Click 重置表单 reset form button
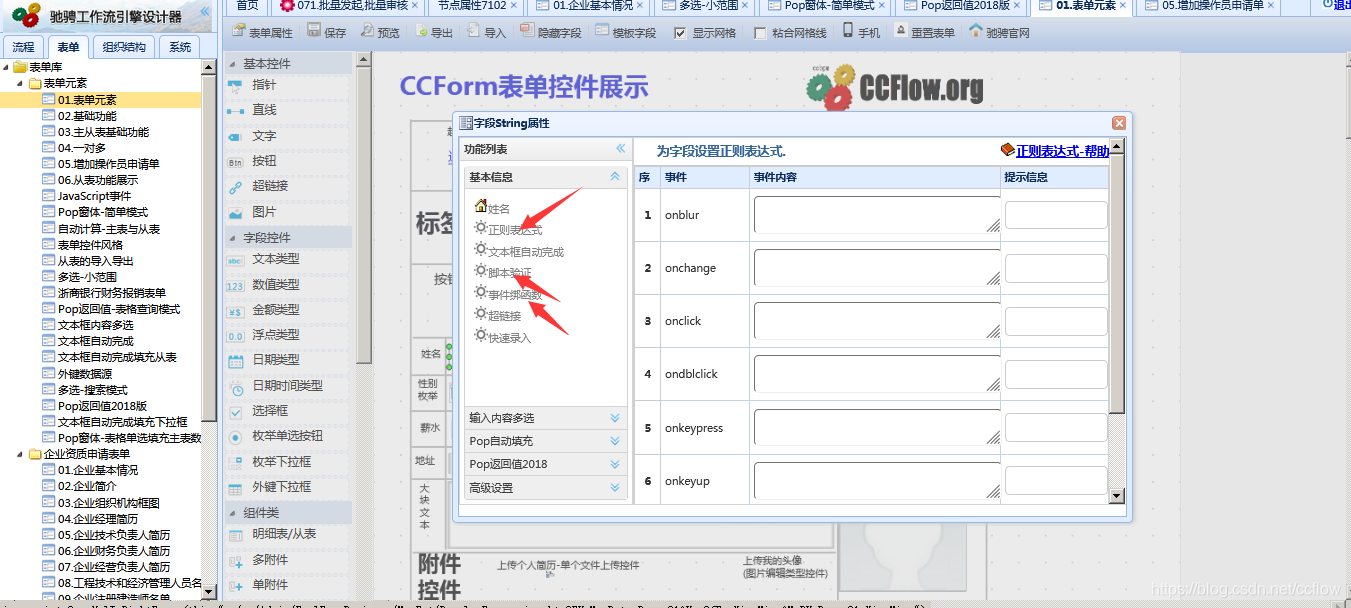The height and width of the screenshot is (608, 1351). (x=924, y=32)
